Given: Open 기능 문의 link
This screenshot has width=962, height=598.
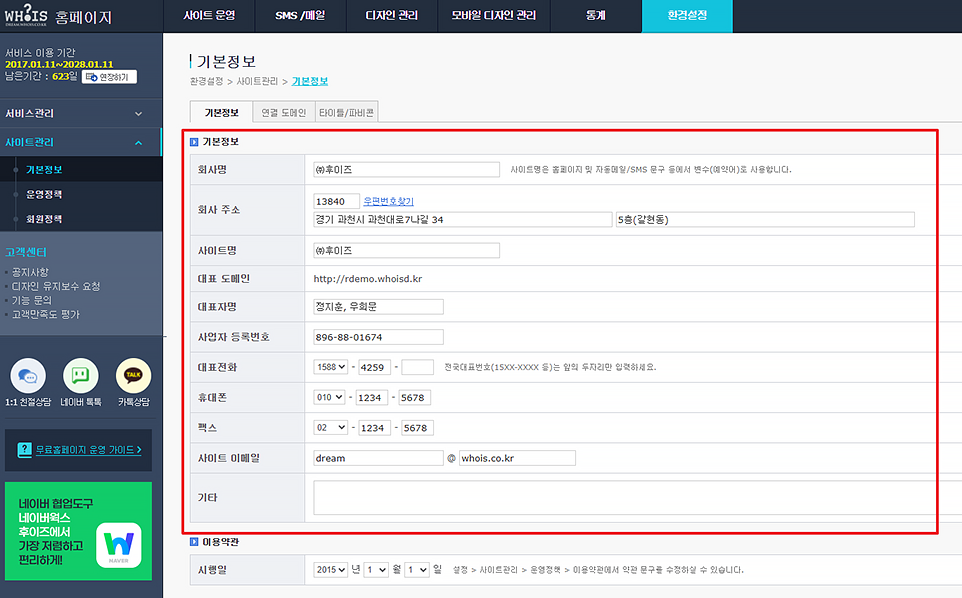Looking at the screenshot, I should point(32,300).
